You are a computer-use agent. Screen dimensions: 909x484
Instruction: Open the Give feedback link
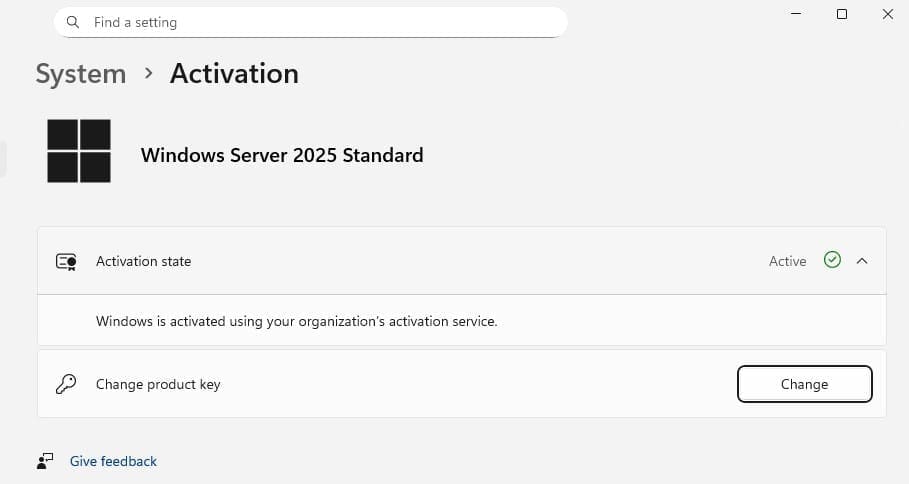coord(113,461)
